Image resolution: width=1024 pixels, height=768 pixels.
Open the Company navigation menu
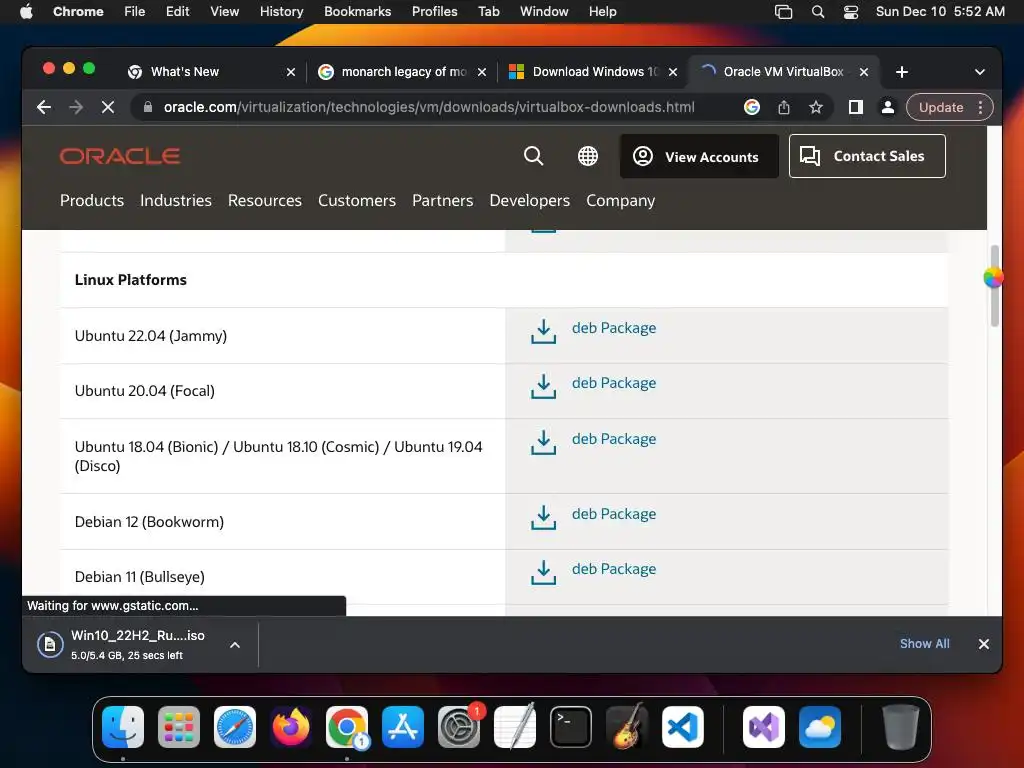[x=620, y=200]
